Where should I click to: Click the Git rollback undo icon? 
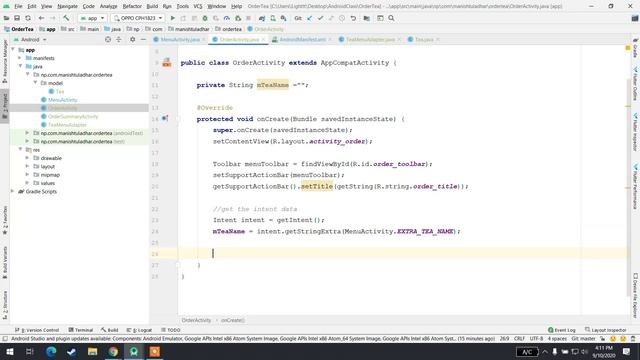point(353,18)
